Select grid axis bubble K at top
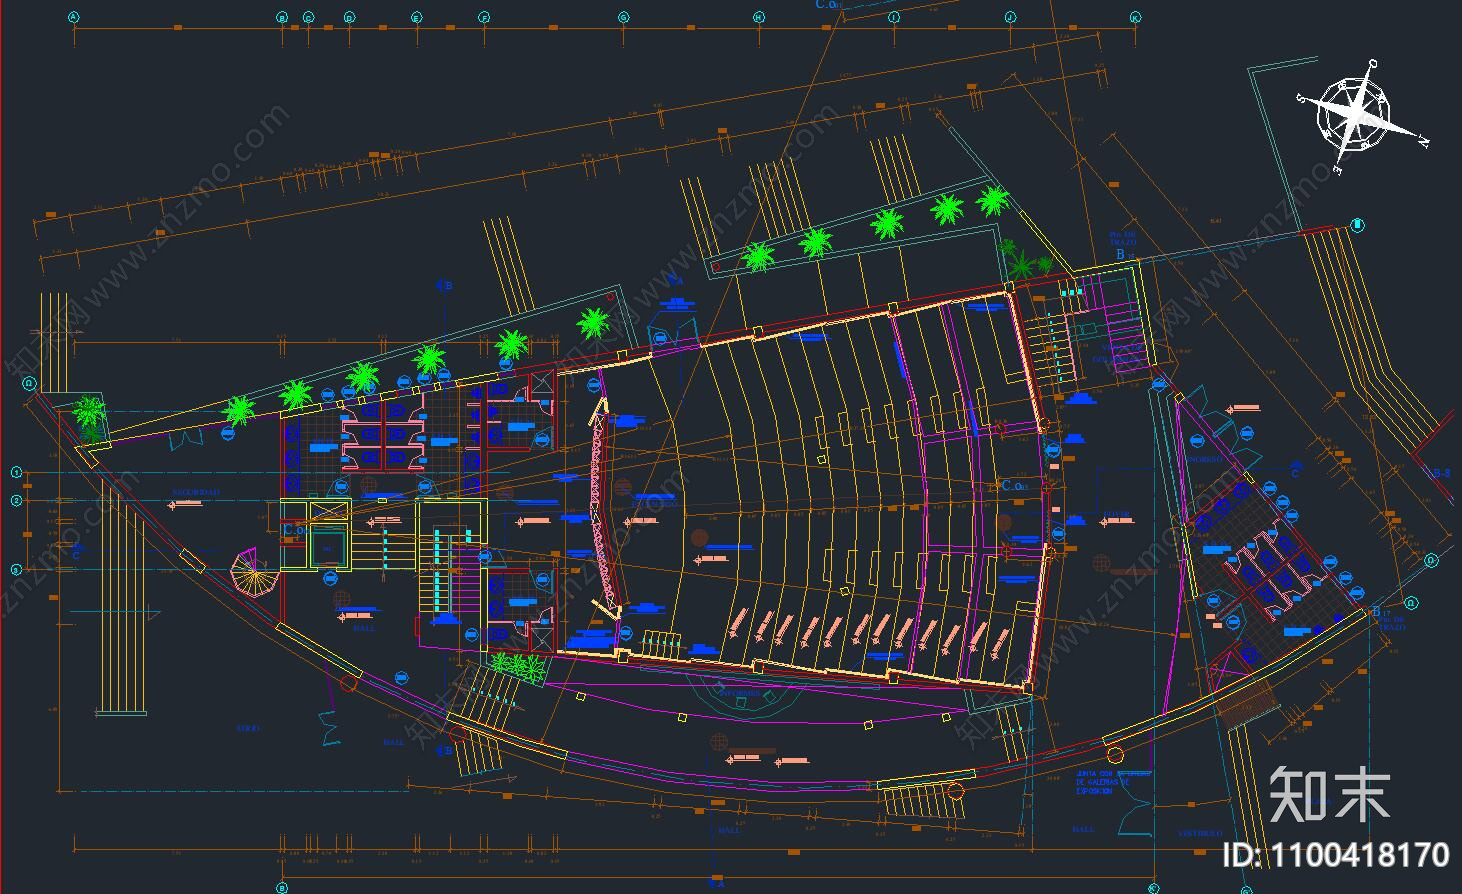 click(1135, 17)
